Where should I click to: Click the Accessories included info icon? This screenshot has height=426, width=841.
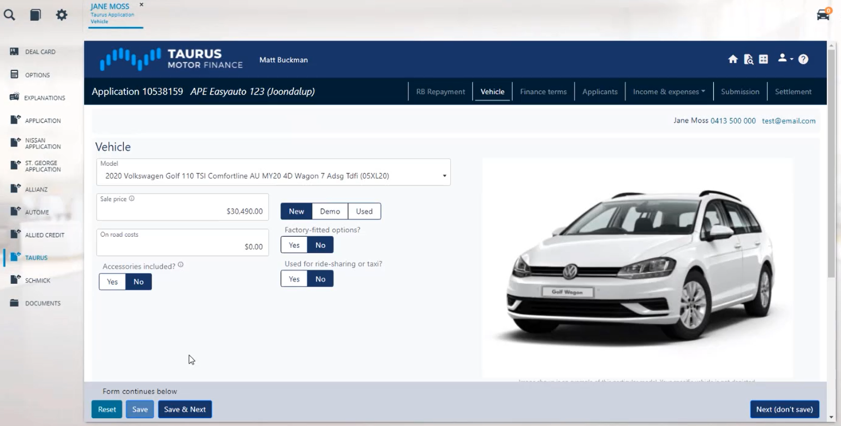tap(181, 265)
